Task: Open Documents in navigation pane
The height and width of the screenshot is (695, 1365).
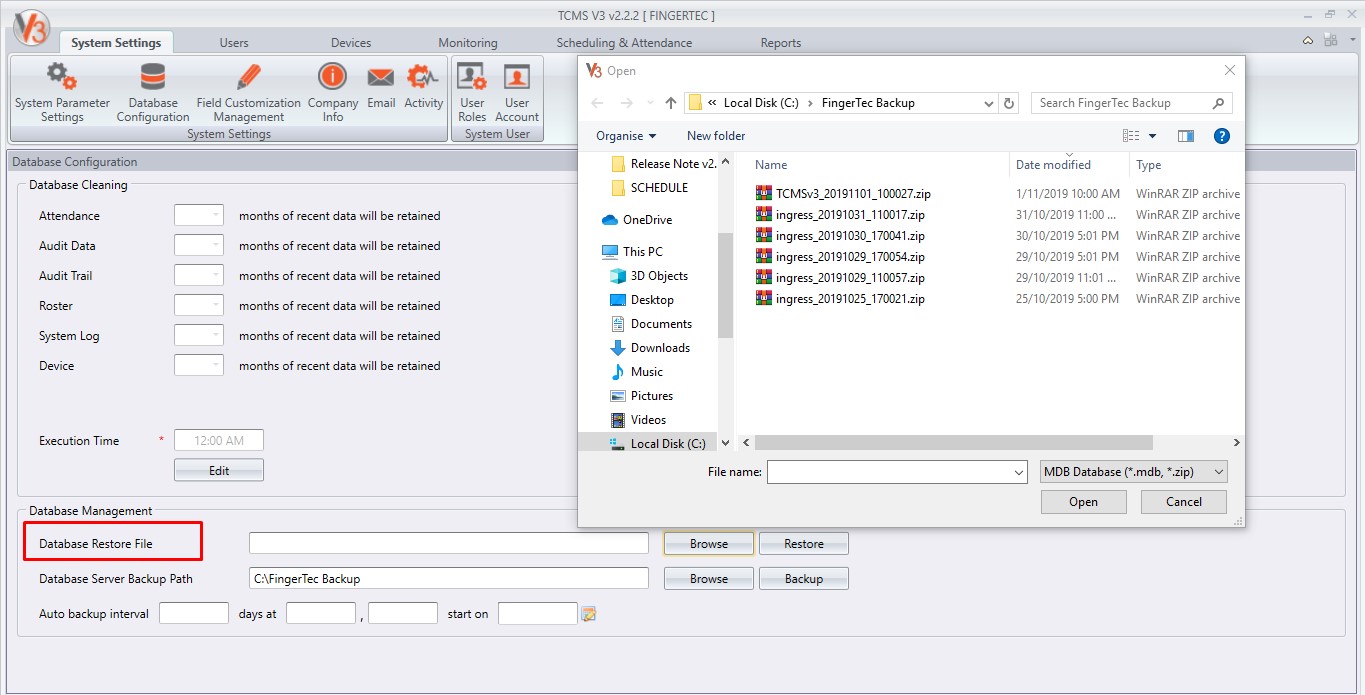Action: click(x=650, y=324)
